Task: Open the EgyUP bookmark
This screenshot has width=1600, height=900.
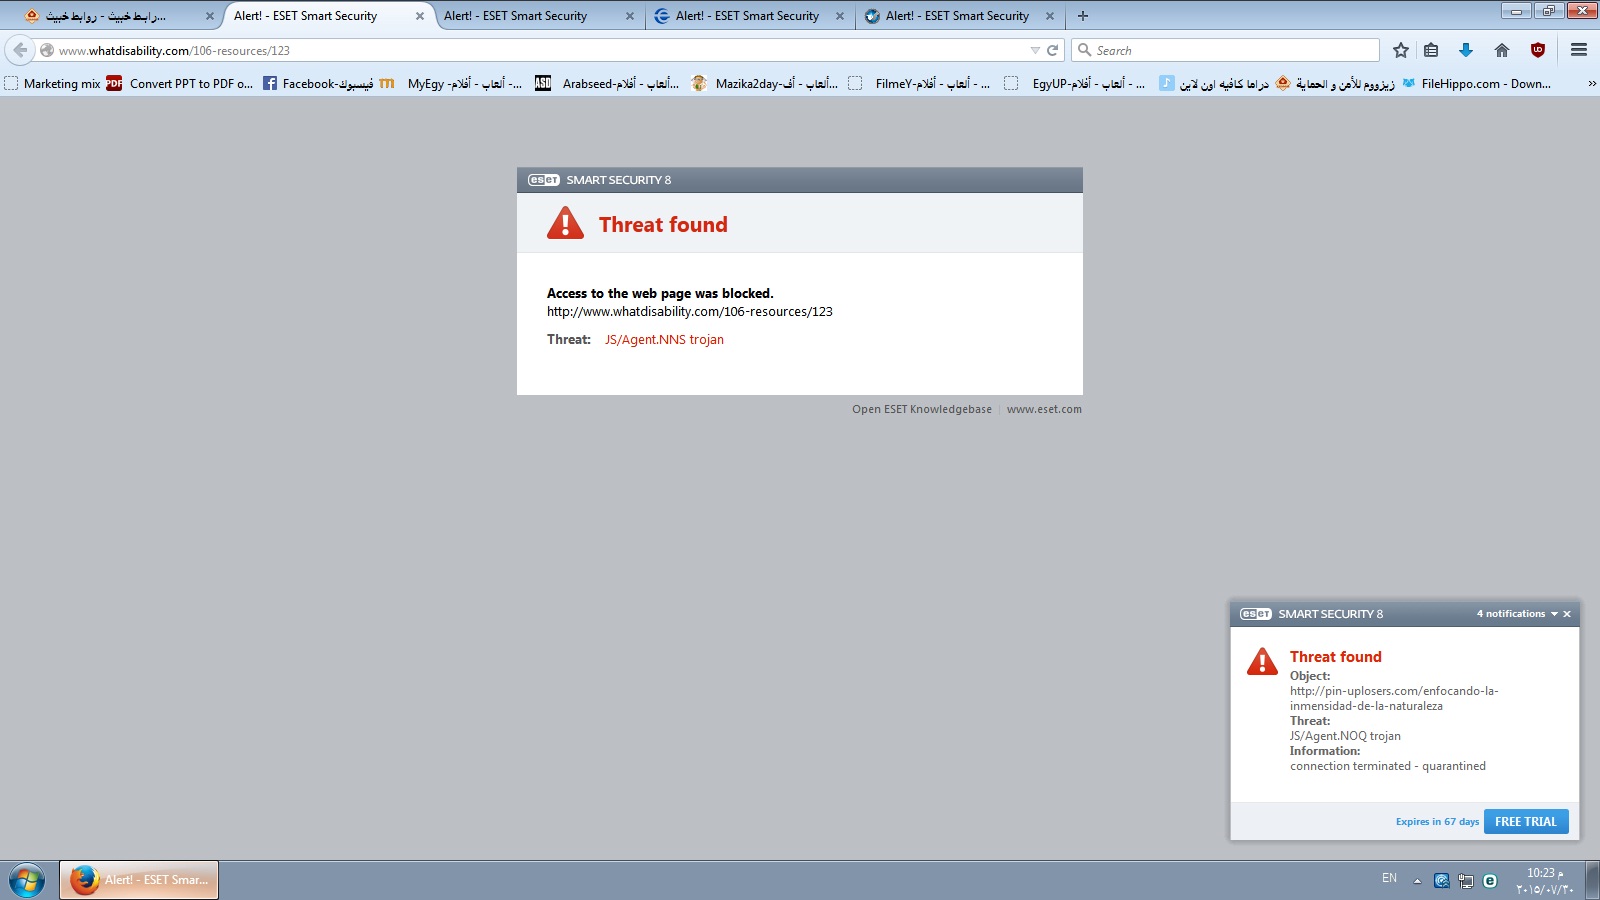Action: (1075, 84)
